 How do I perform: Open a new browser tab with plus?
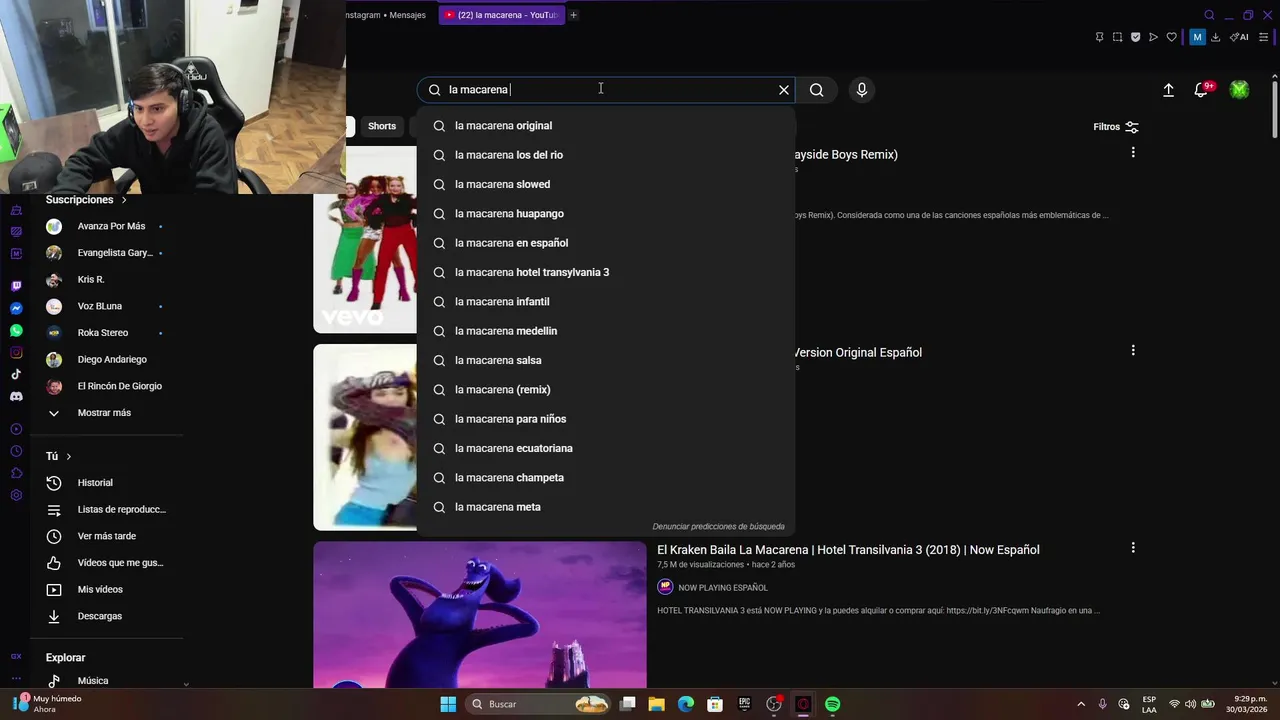pos(573,15)
